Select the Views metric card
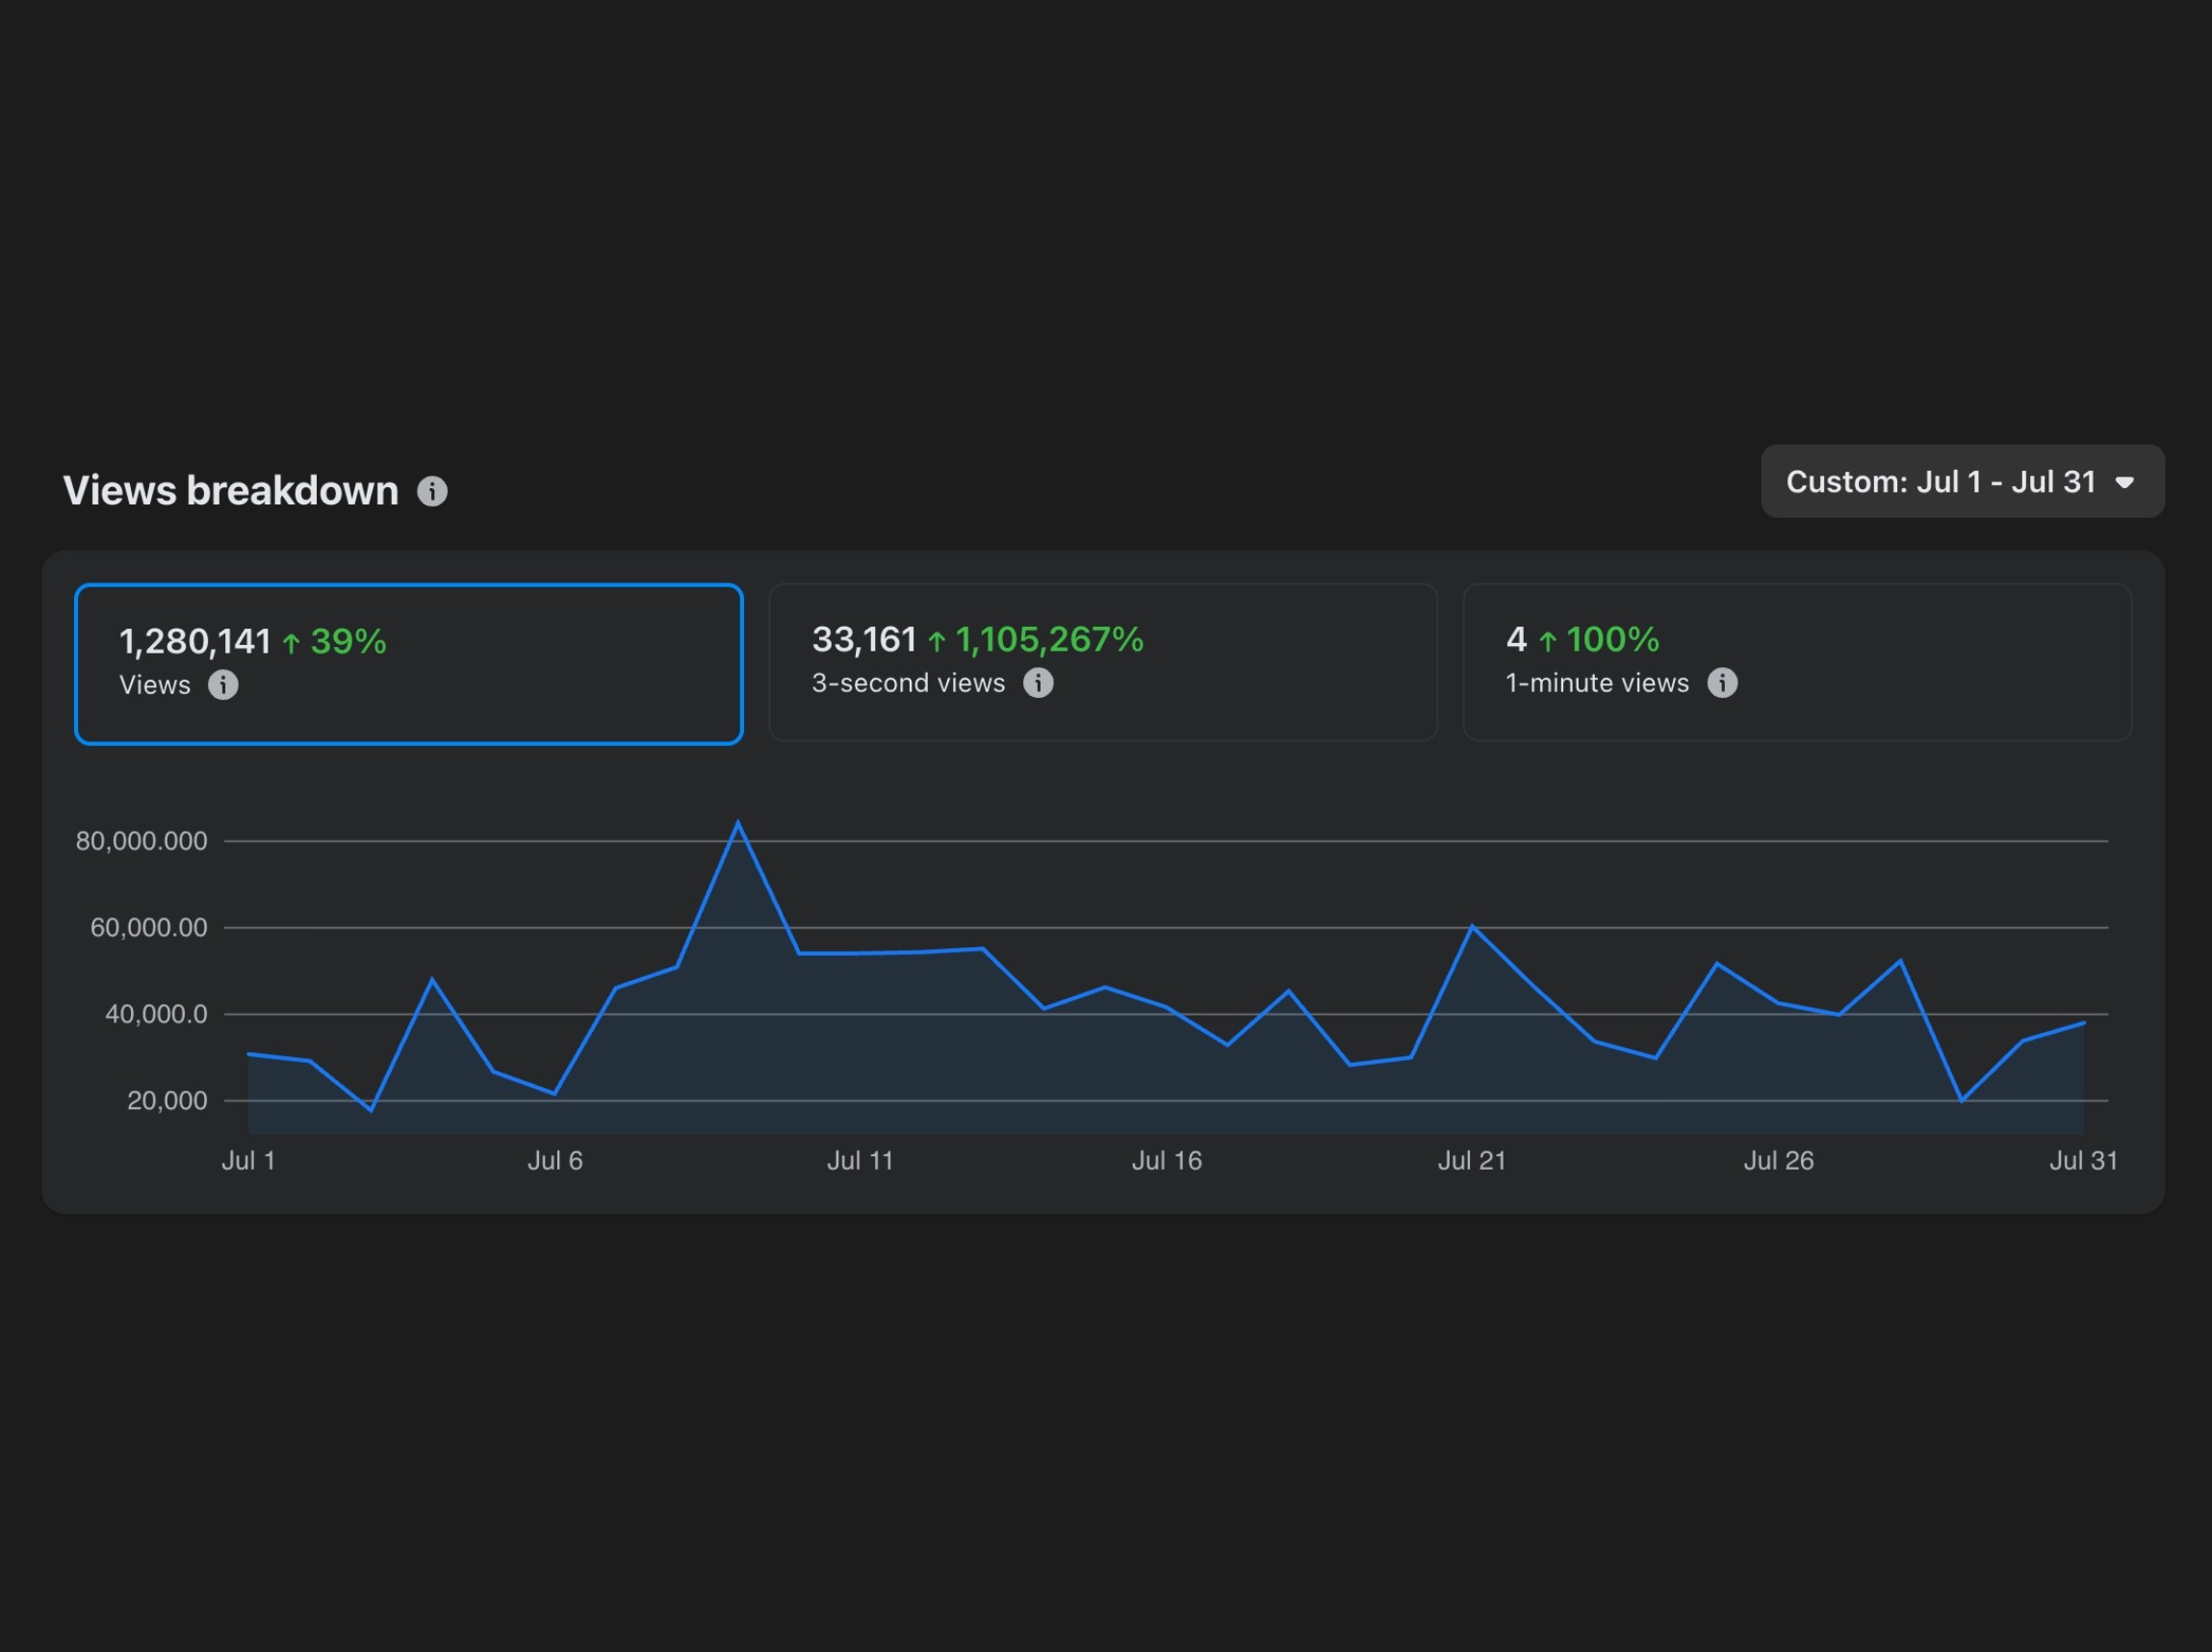2212x1652 pixels. pyautogui.click(x=408, y=664)
